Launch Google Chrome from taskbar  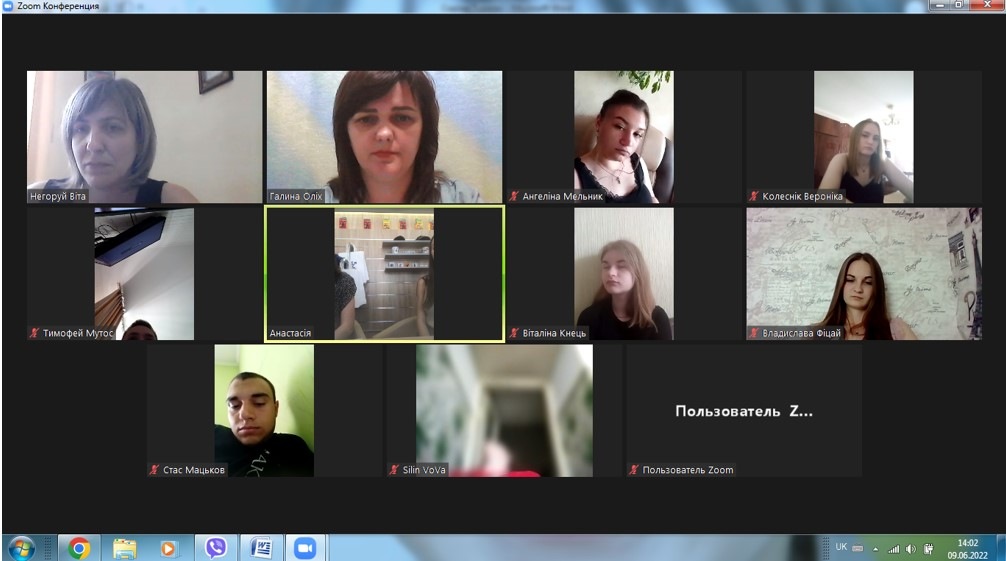click(x=79, y=549)
